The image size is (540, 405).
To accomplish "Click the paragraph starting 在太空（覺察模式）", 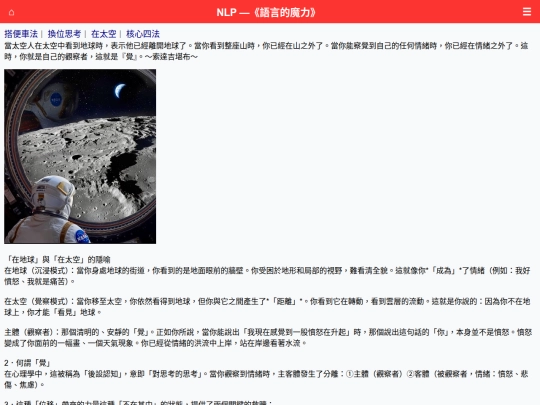I will point(267,307).
